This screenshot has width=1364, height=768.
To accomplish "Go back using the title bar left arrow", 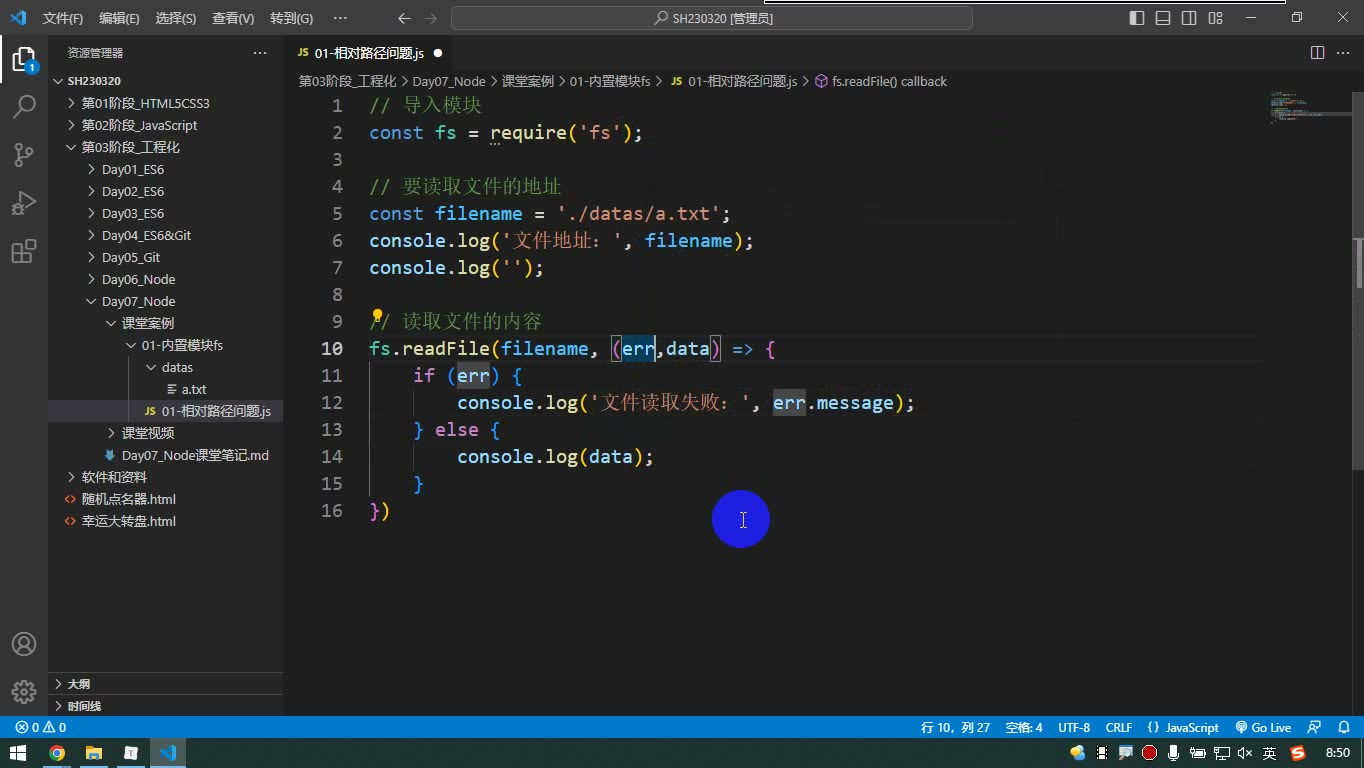I will click(x=404, y=18).
